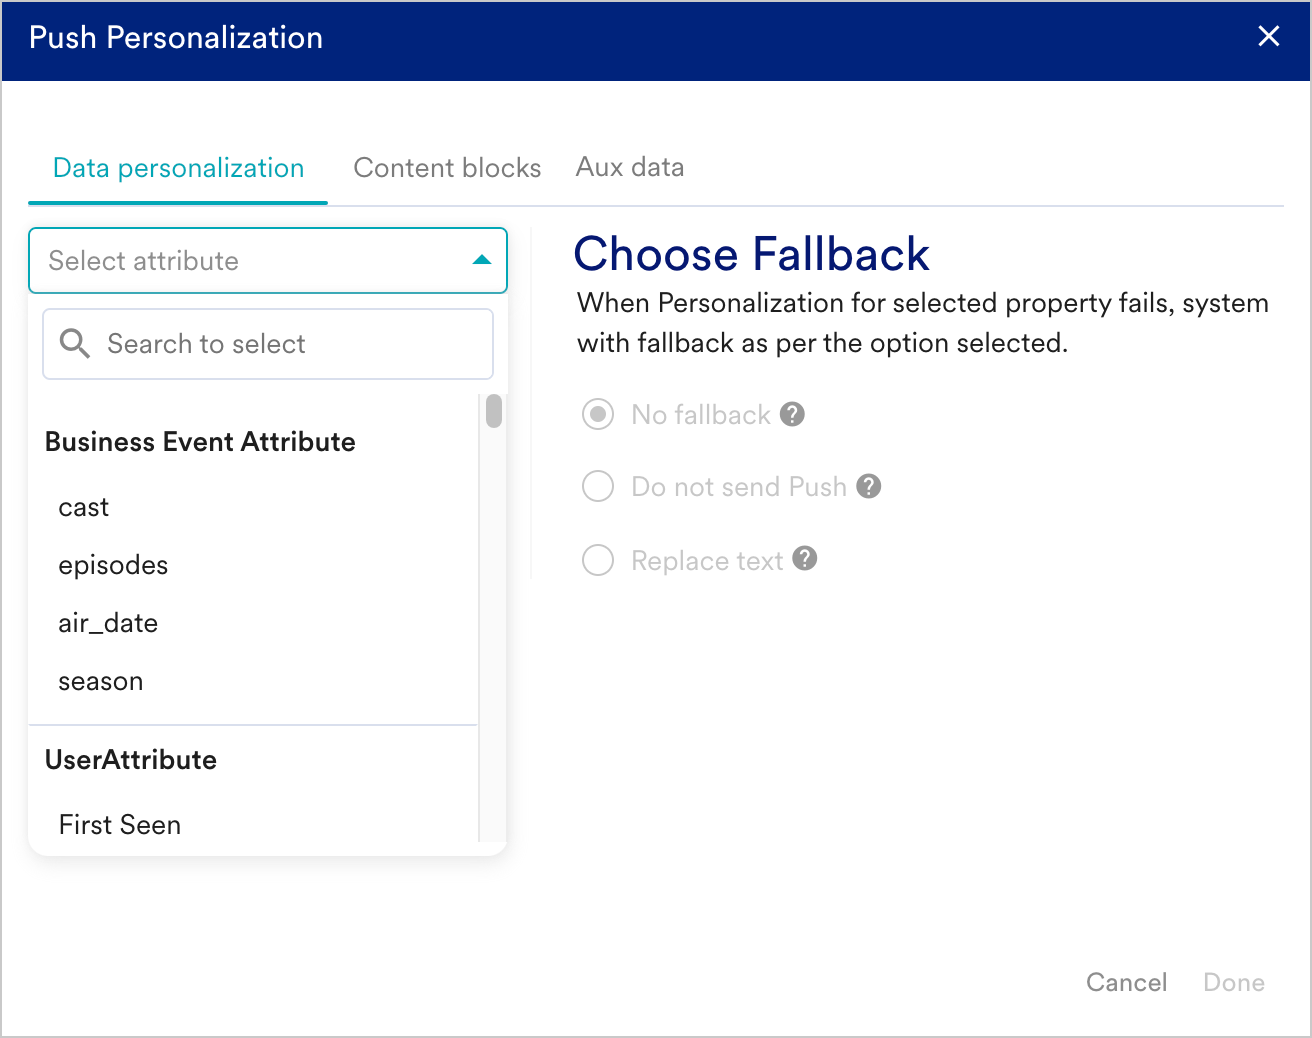Choose the episodes attribute option

point(113,565)
